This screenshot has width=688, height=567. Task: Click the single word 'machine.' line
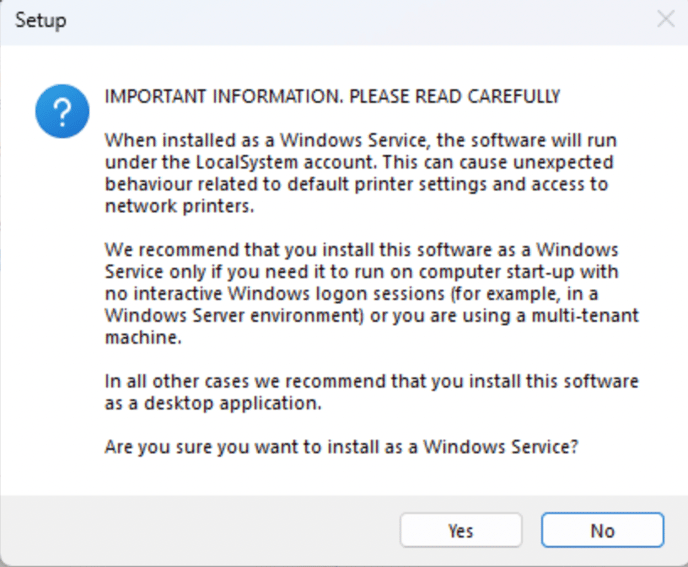click(x=143, y=337)
